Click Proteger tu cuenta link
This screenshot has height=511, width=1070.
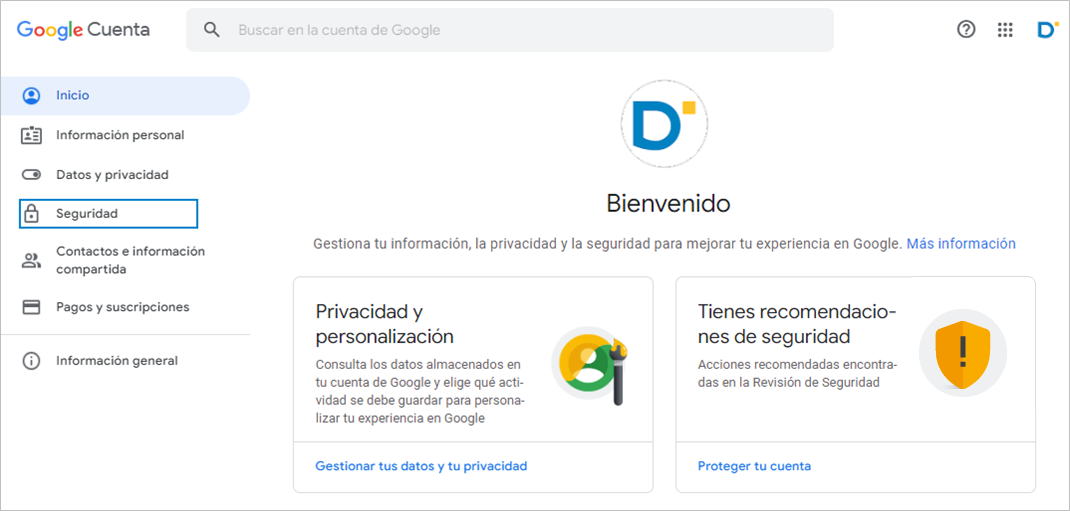pos(754,466)
